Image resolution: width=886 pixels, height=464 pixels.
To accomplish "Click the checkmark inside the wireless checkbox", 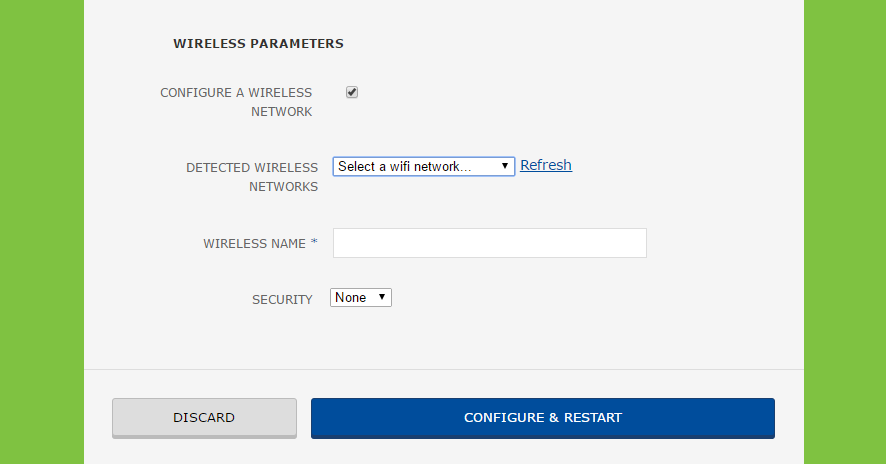I will 352,92.
